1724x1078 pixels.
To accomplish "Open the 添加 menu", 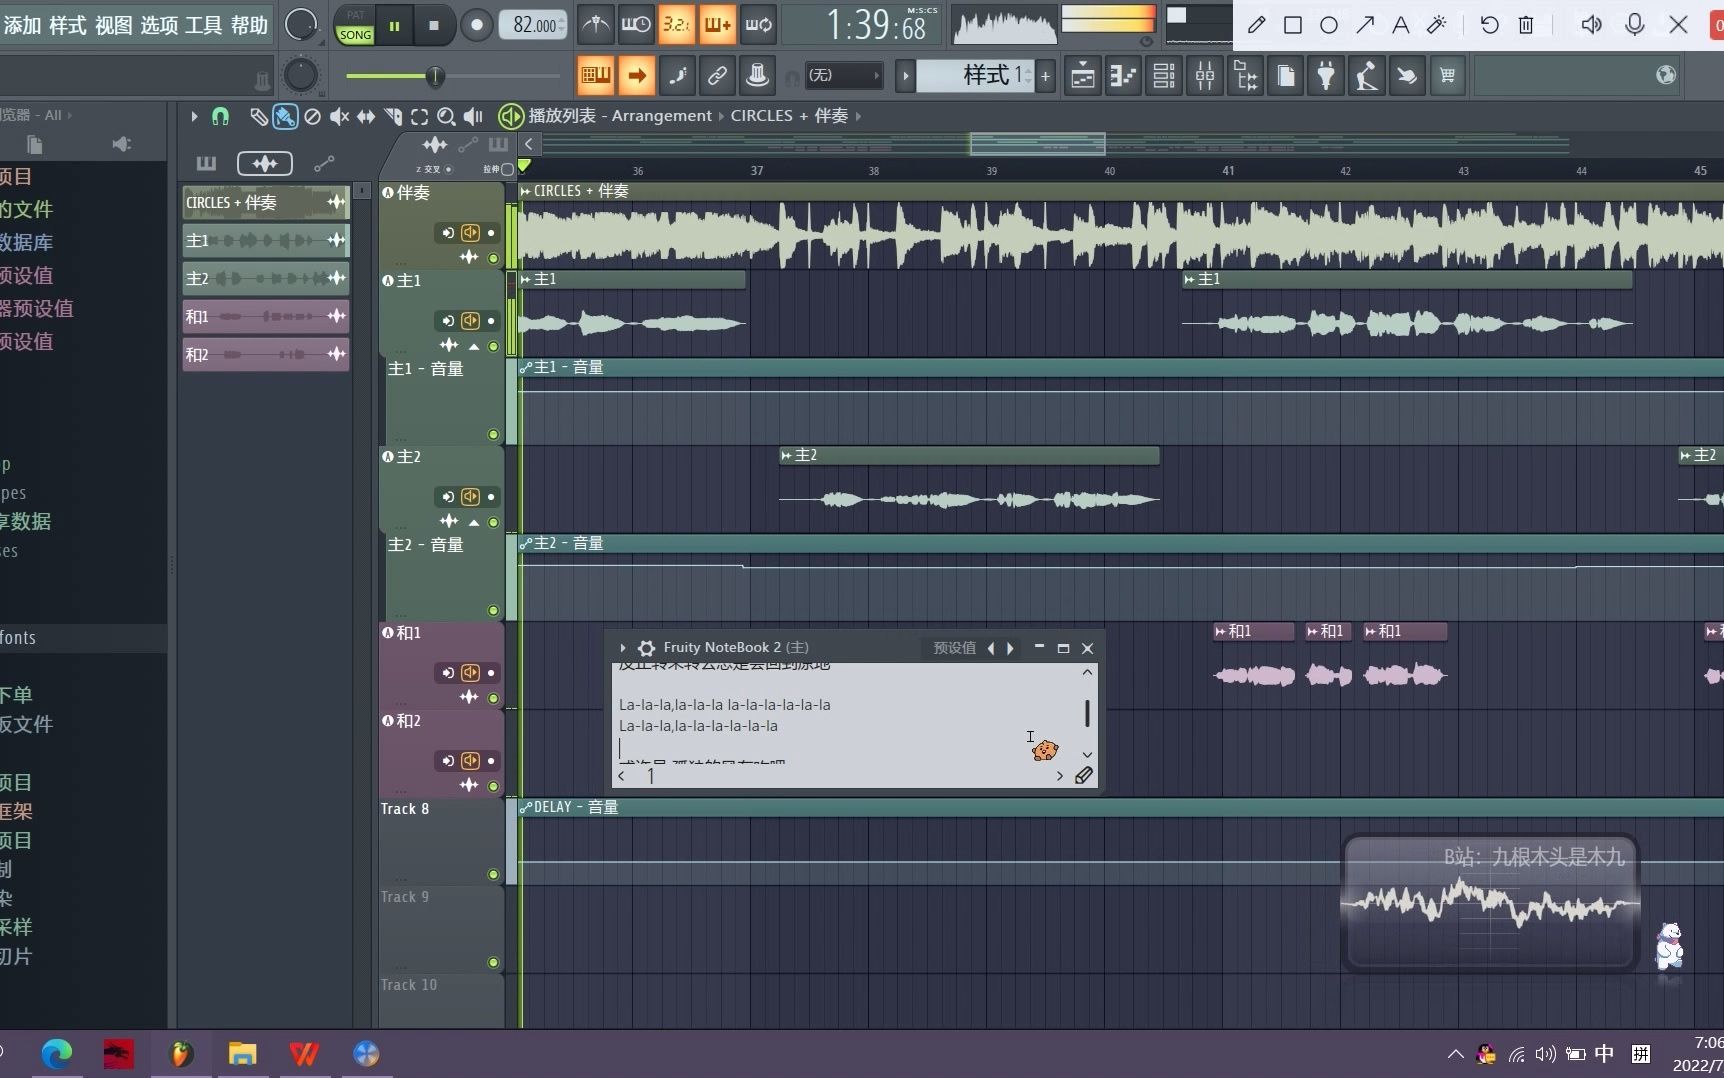I will (22, 25).
